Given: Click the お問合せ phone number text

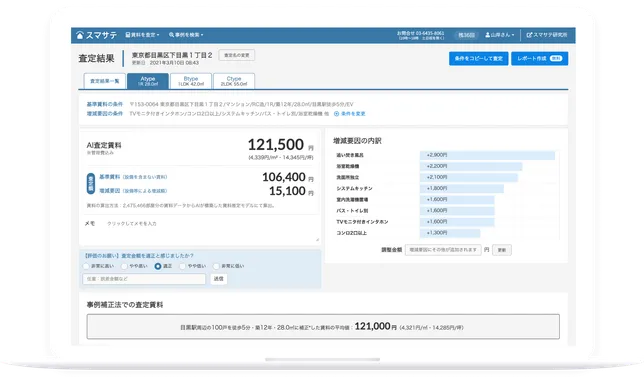Looking at the screenshot, I should pyautogui.click(x=420, y=33).
